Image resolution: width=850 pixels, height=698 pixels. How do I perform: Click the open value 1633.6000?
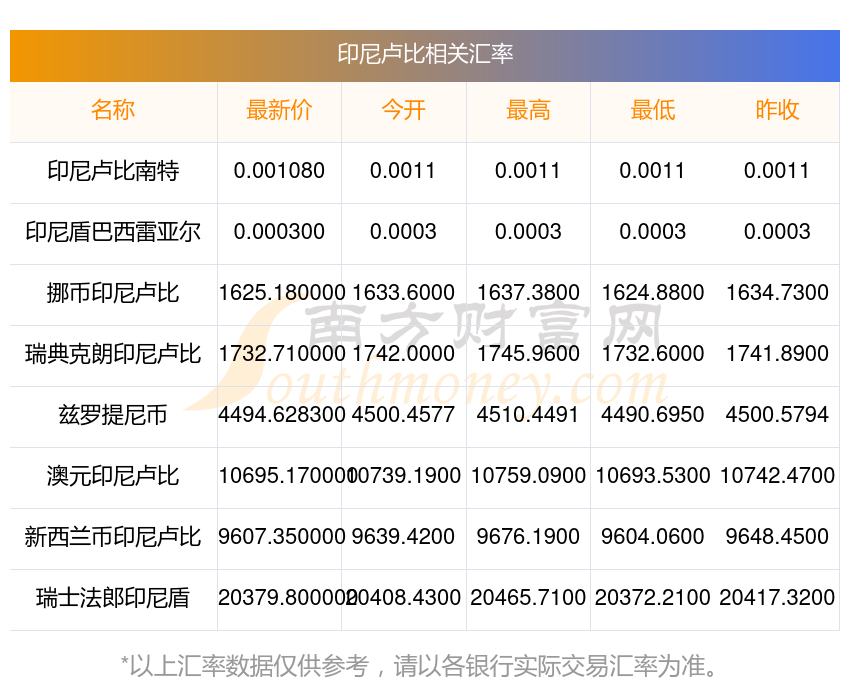click(x=403, y=293)
